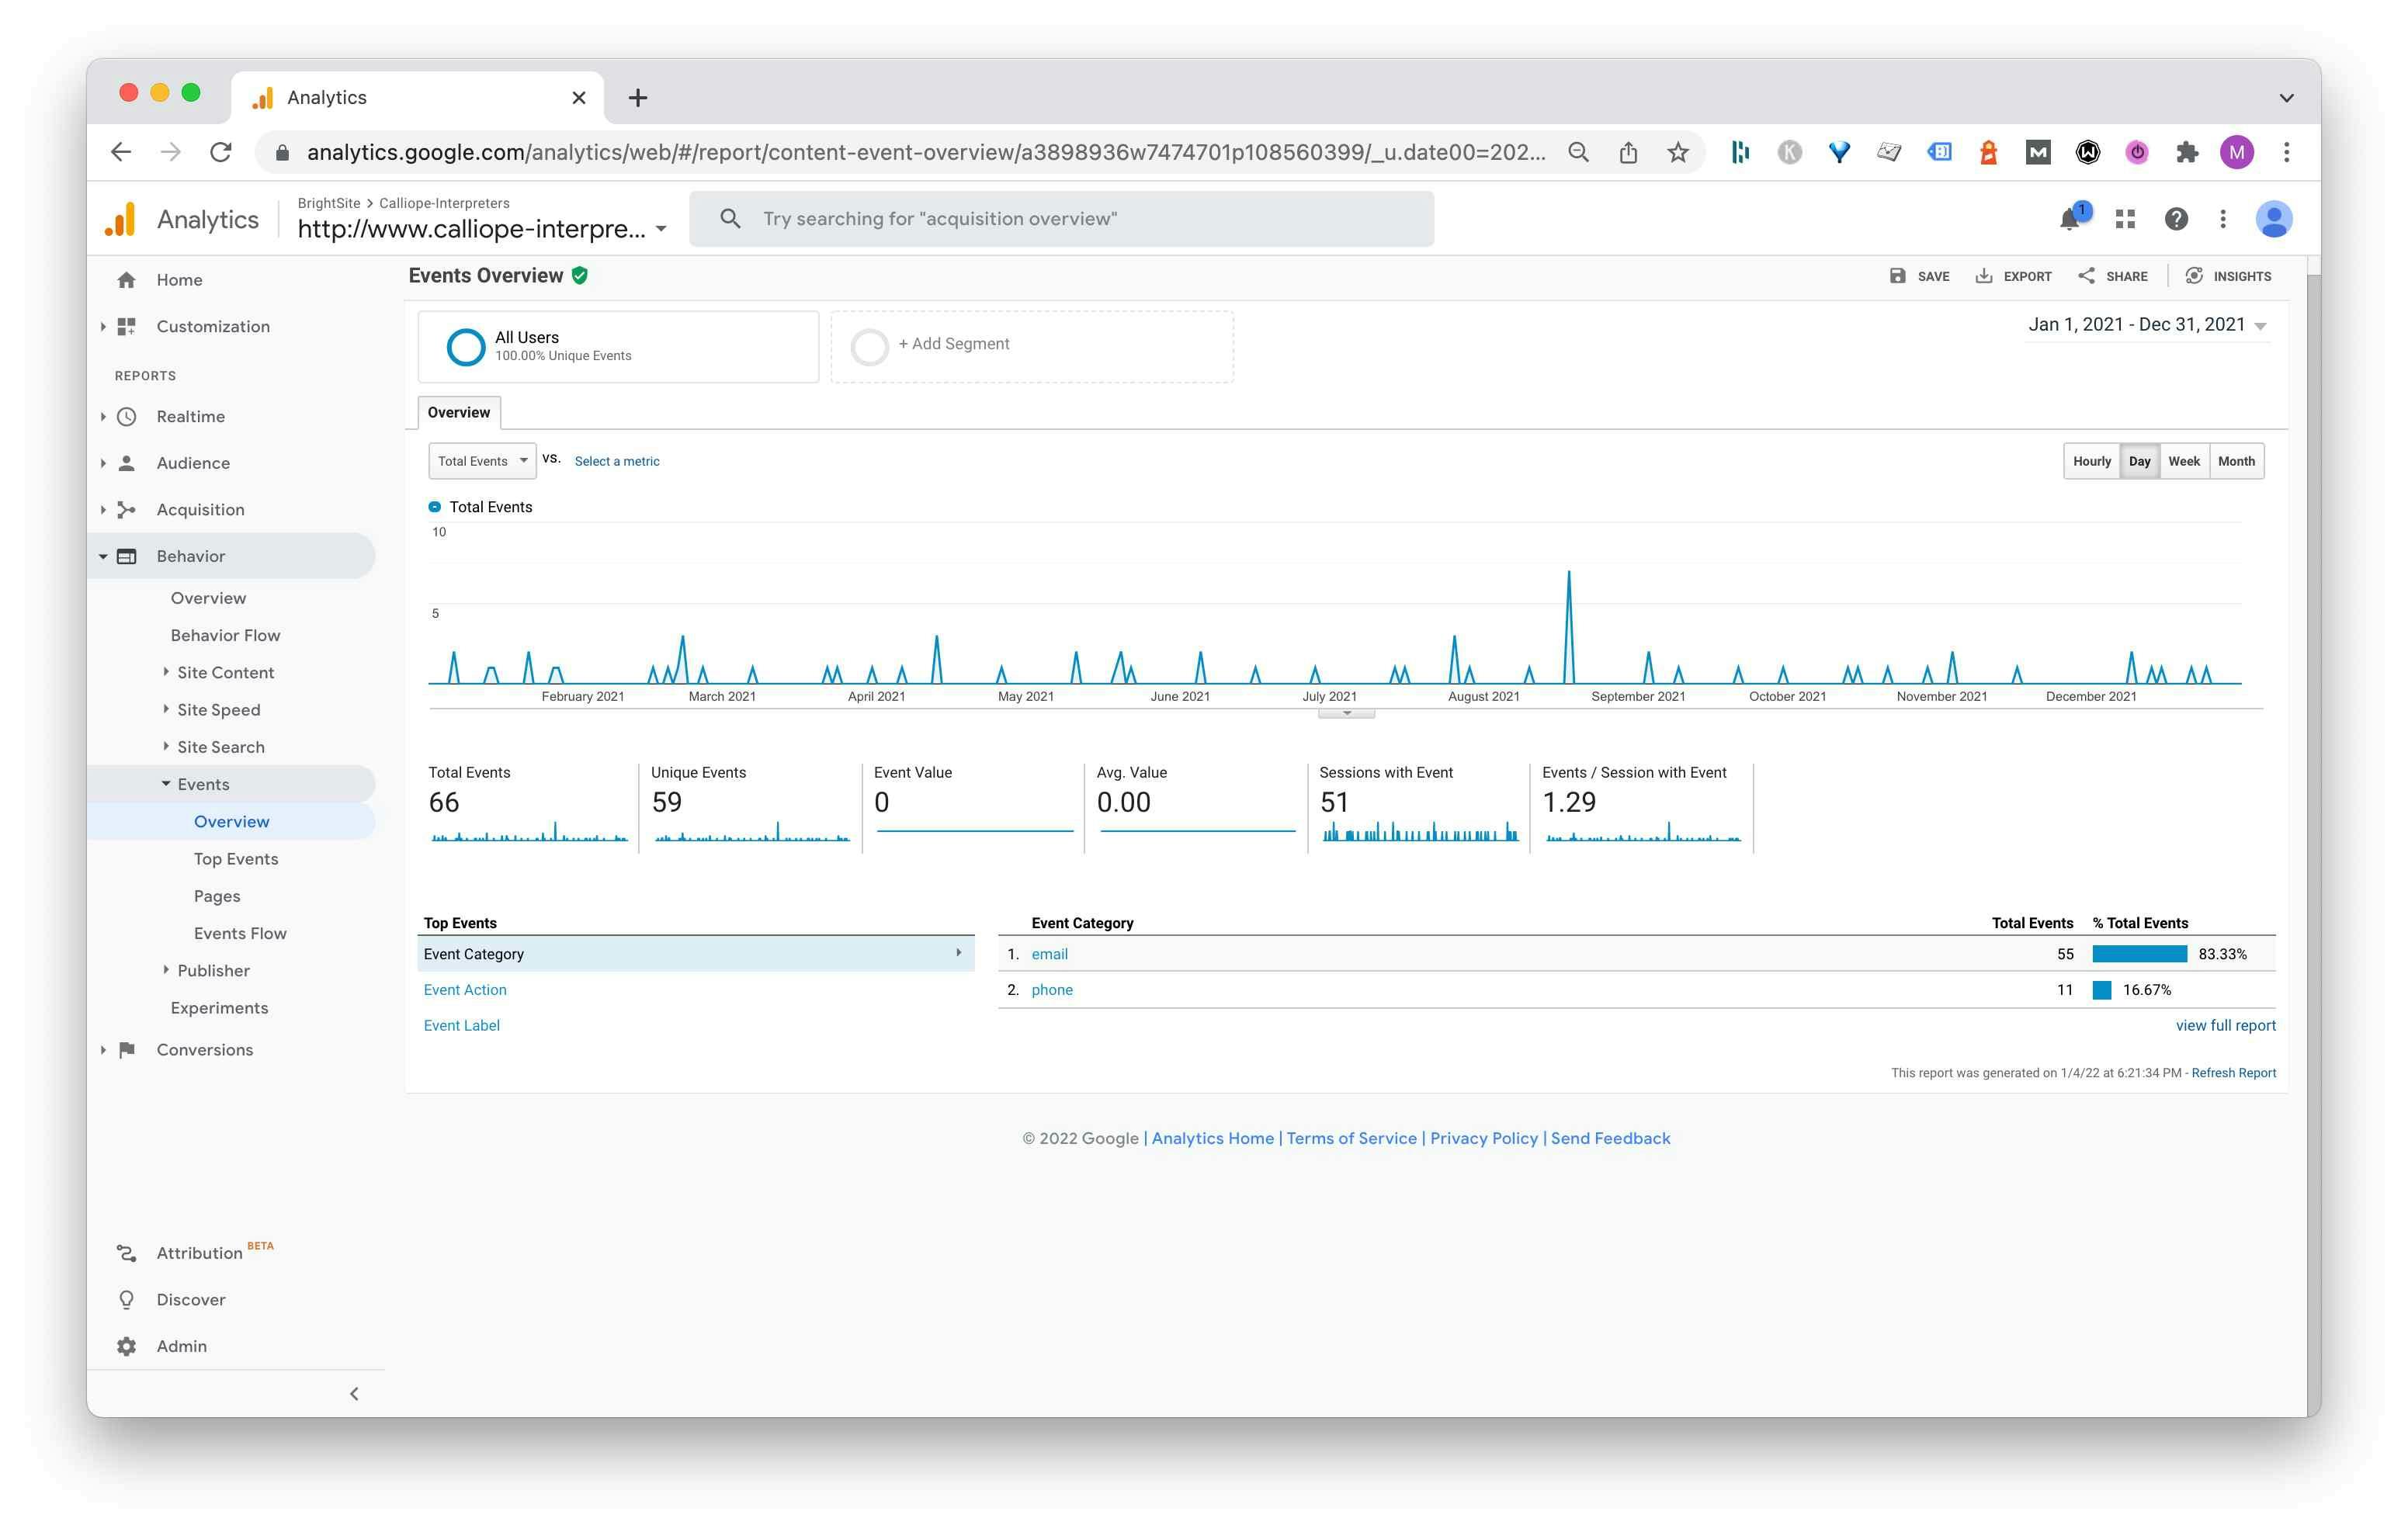Screen dimensions: 2408x1532
Task: Switch graph granularity to Hourly
Action: pyautogui.click(x=2091, y=461)
